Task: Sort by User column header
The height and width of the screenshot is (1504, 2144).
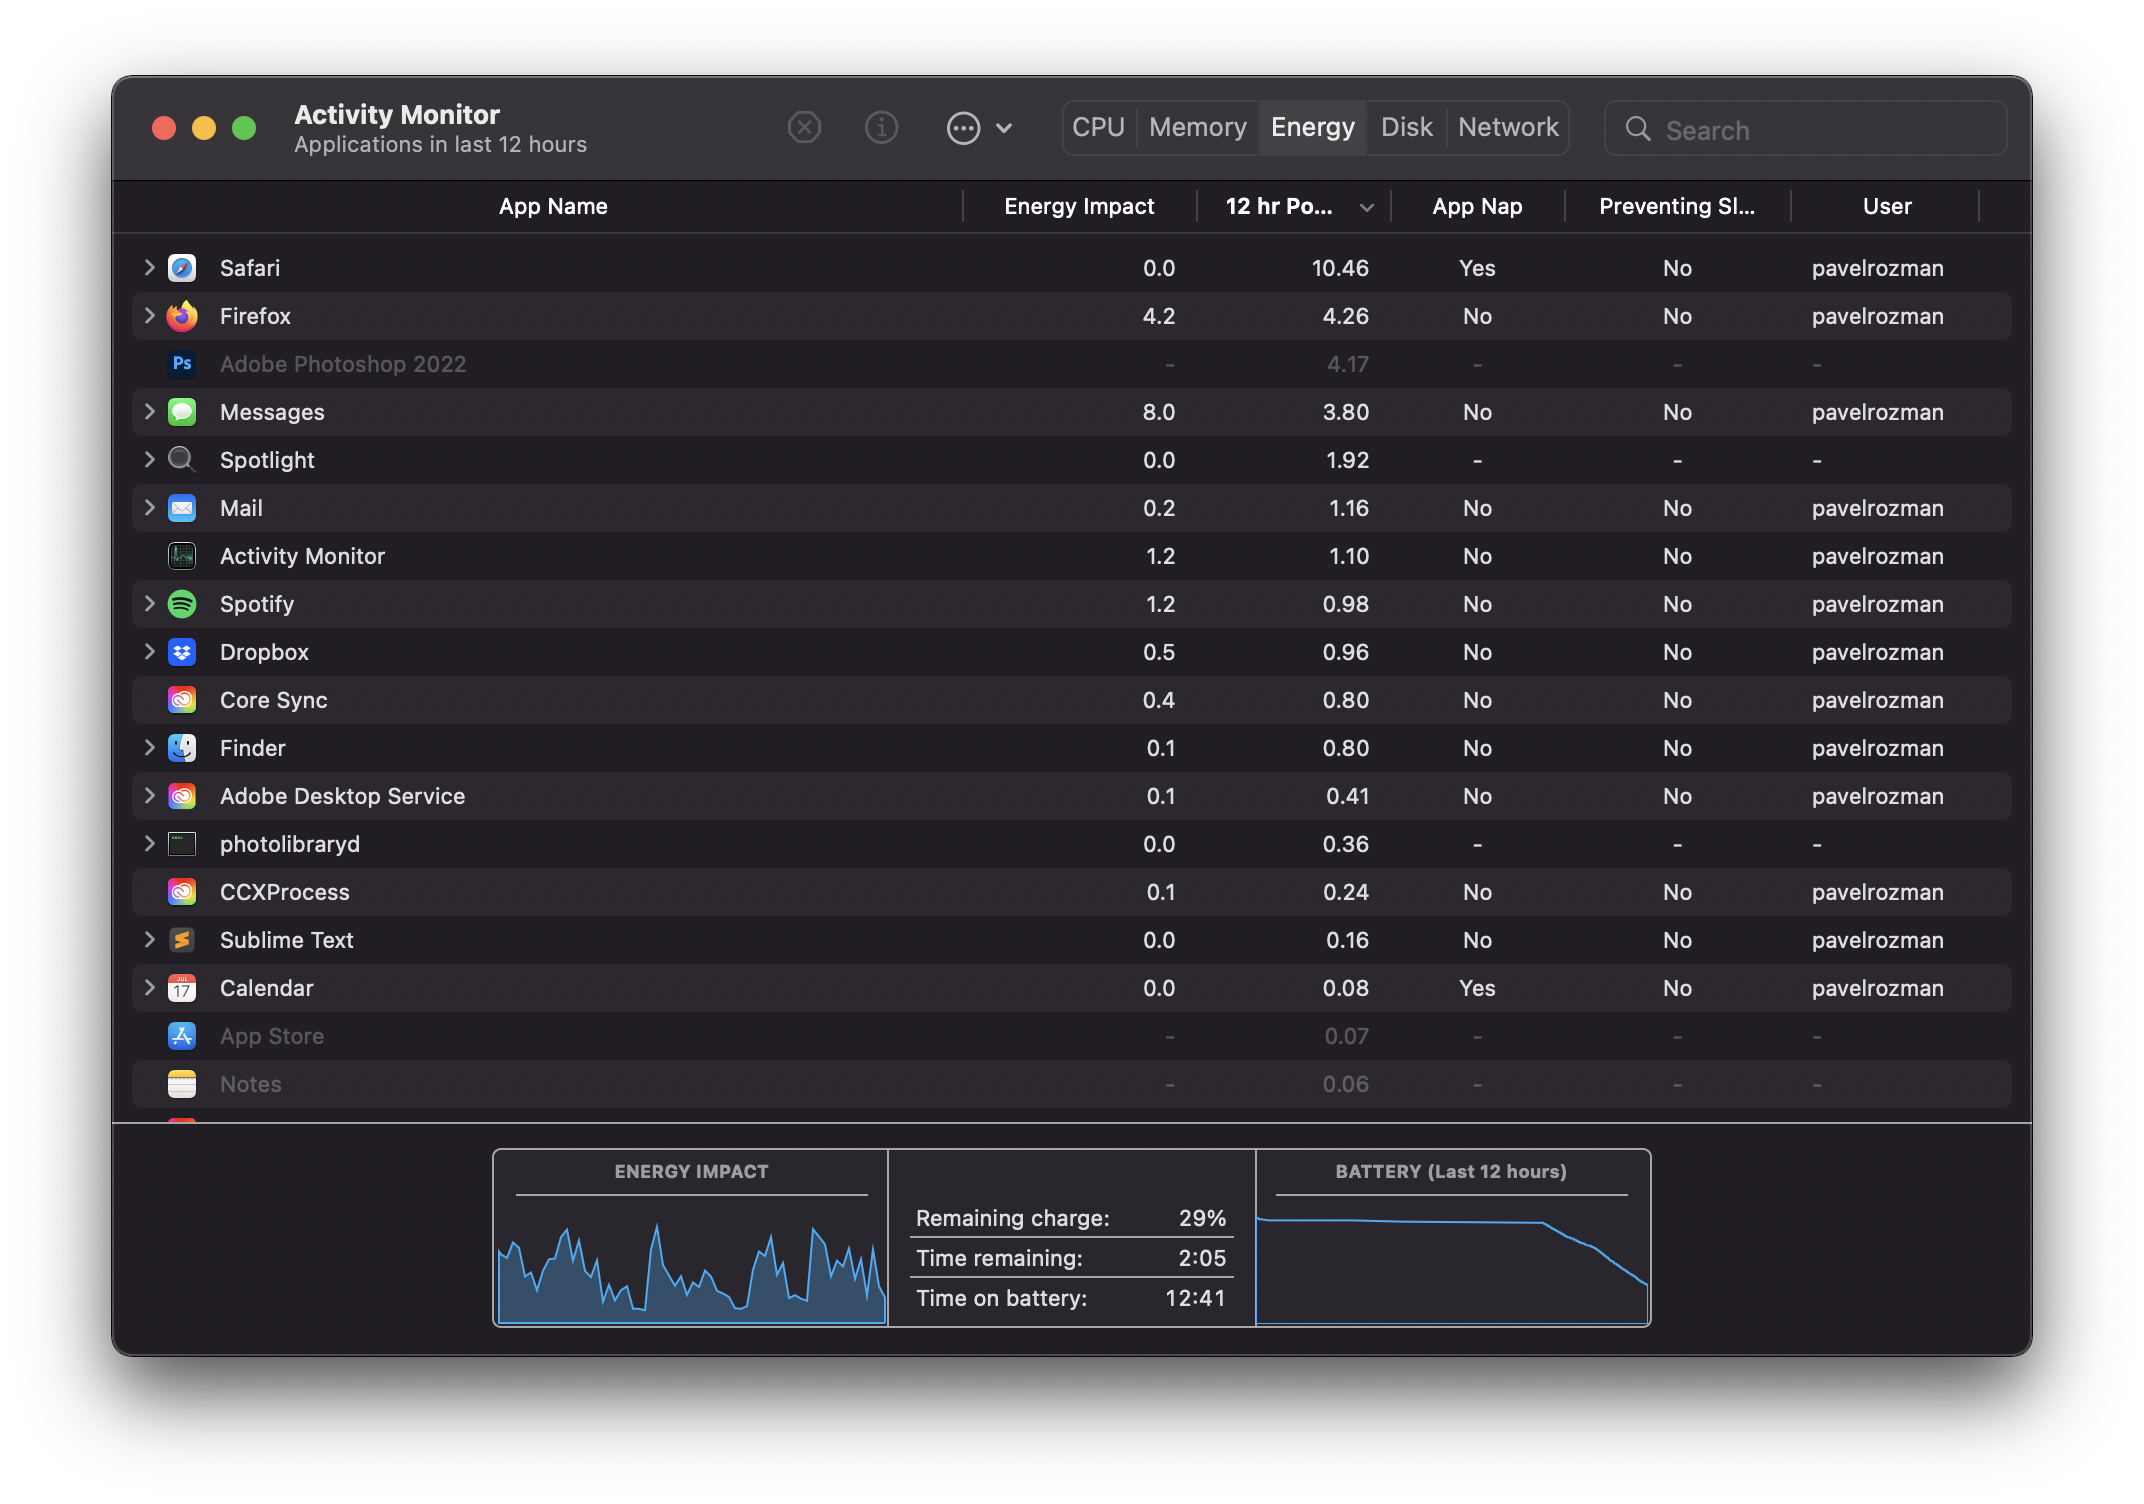Action: pos(1886,207)
